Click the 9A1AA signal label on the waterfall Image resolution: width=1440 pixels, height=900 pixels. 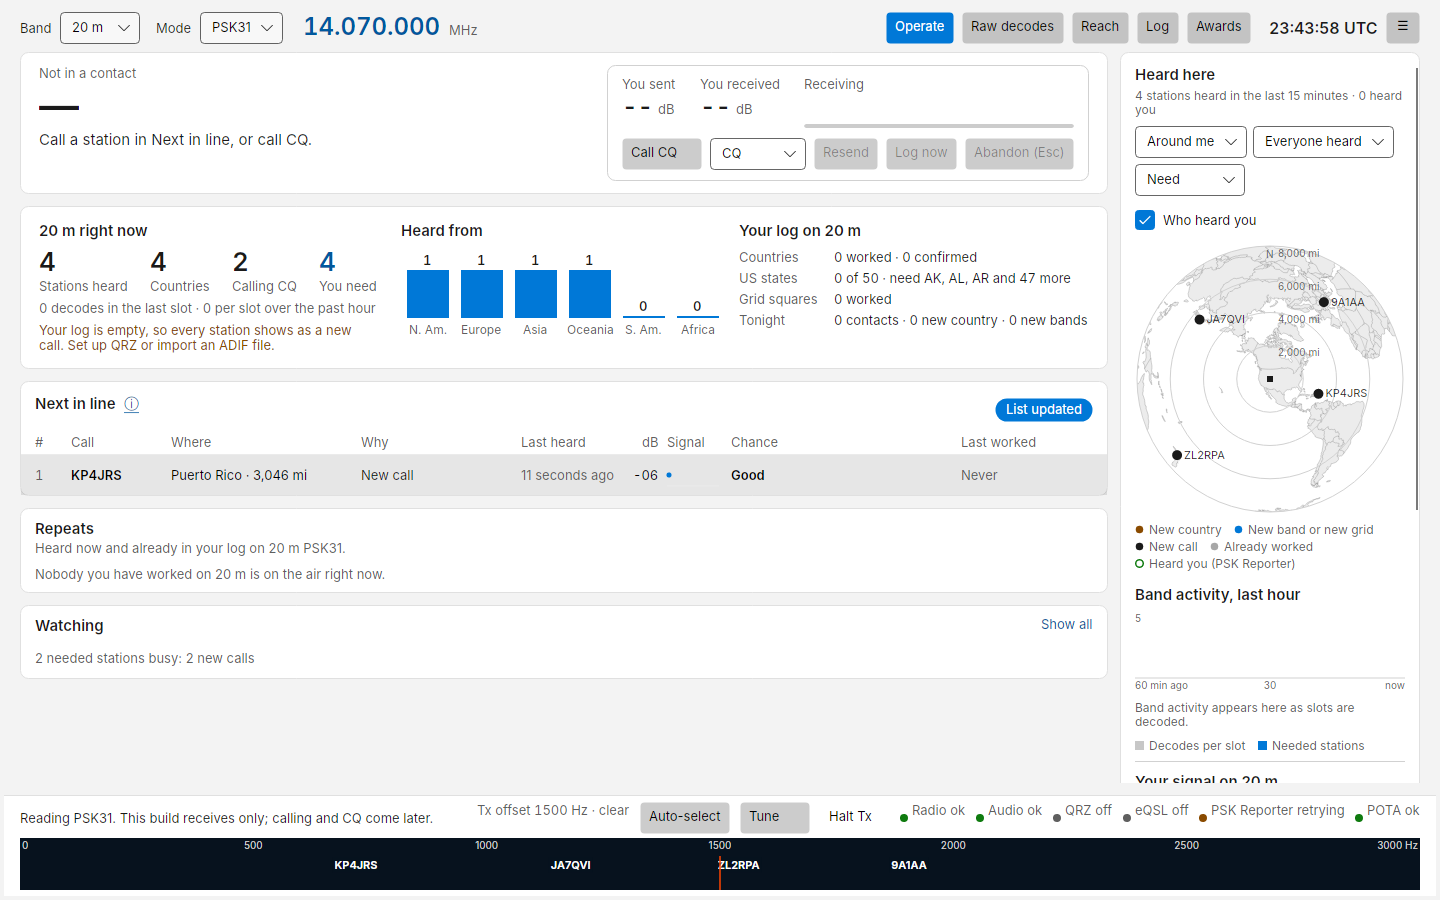909,866
